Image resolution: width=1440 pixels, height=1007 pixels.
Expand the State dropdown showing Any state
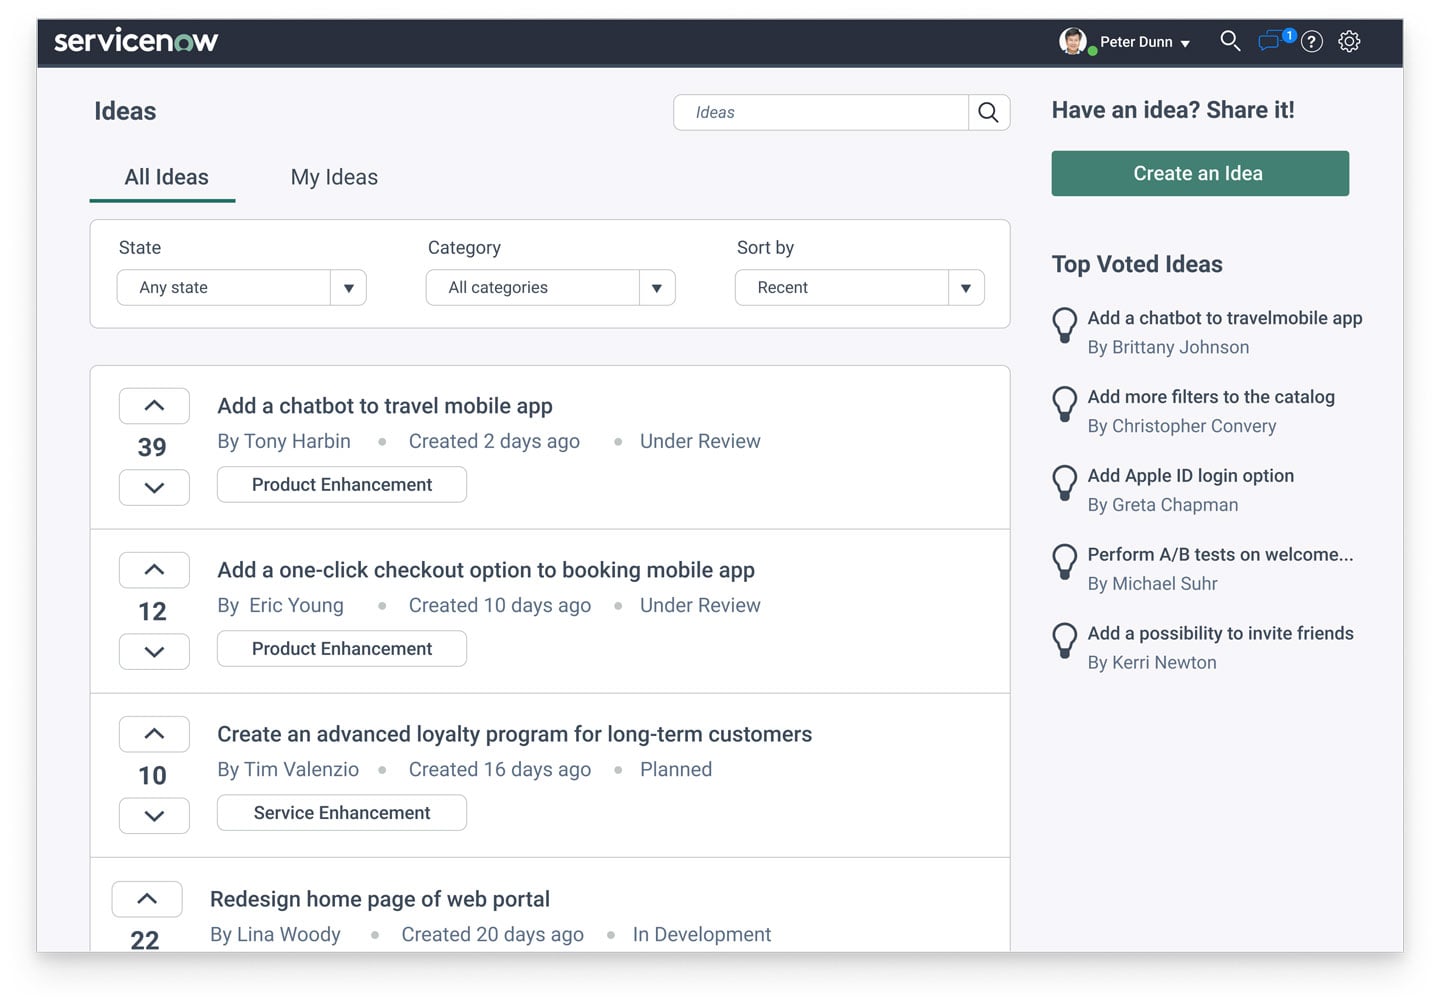coord(241,288)
